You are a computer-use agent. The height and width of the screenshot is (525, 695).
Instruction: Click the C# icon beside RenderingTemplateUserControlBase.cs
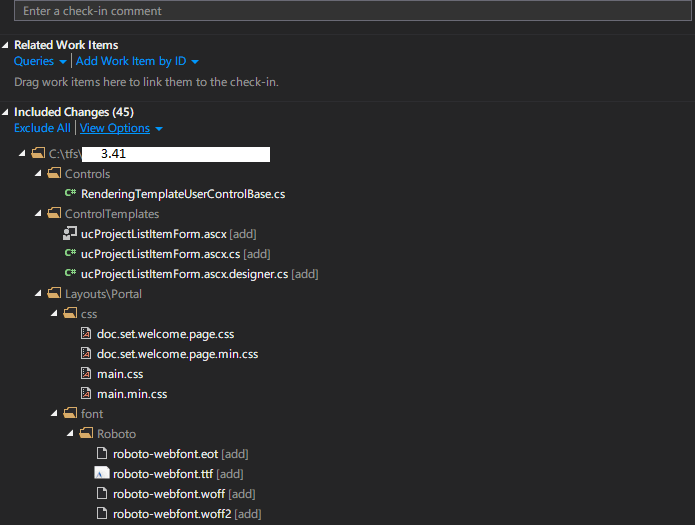[x=70, y=194]
